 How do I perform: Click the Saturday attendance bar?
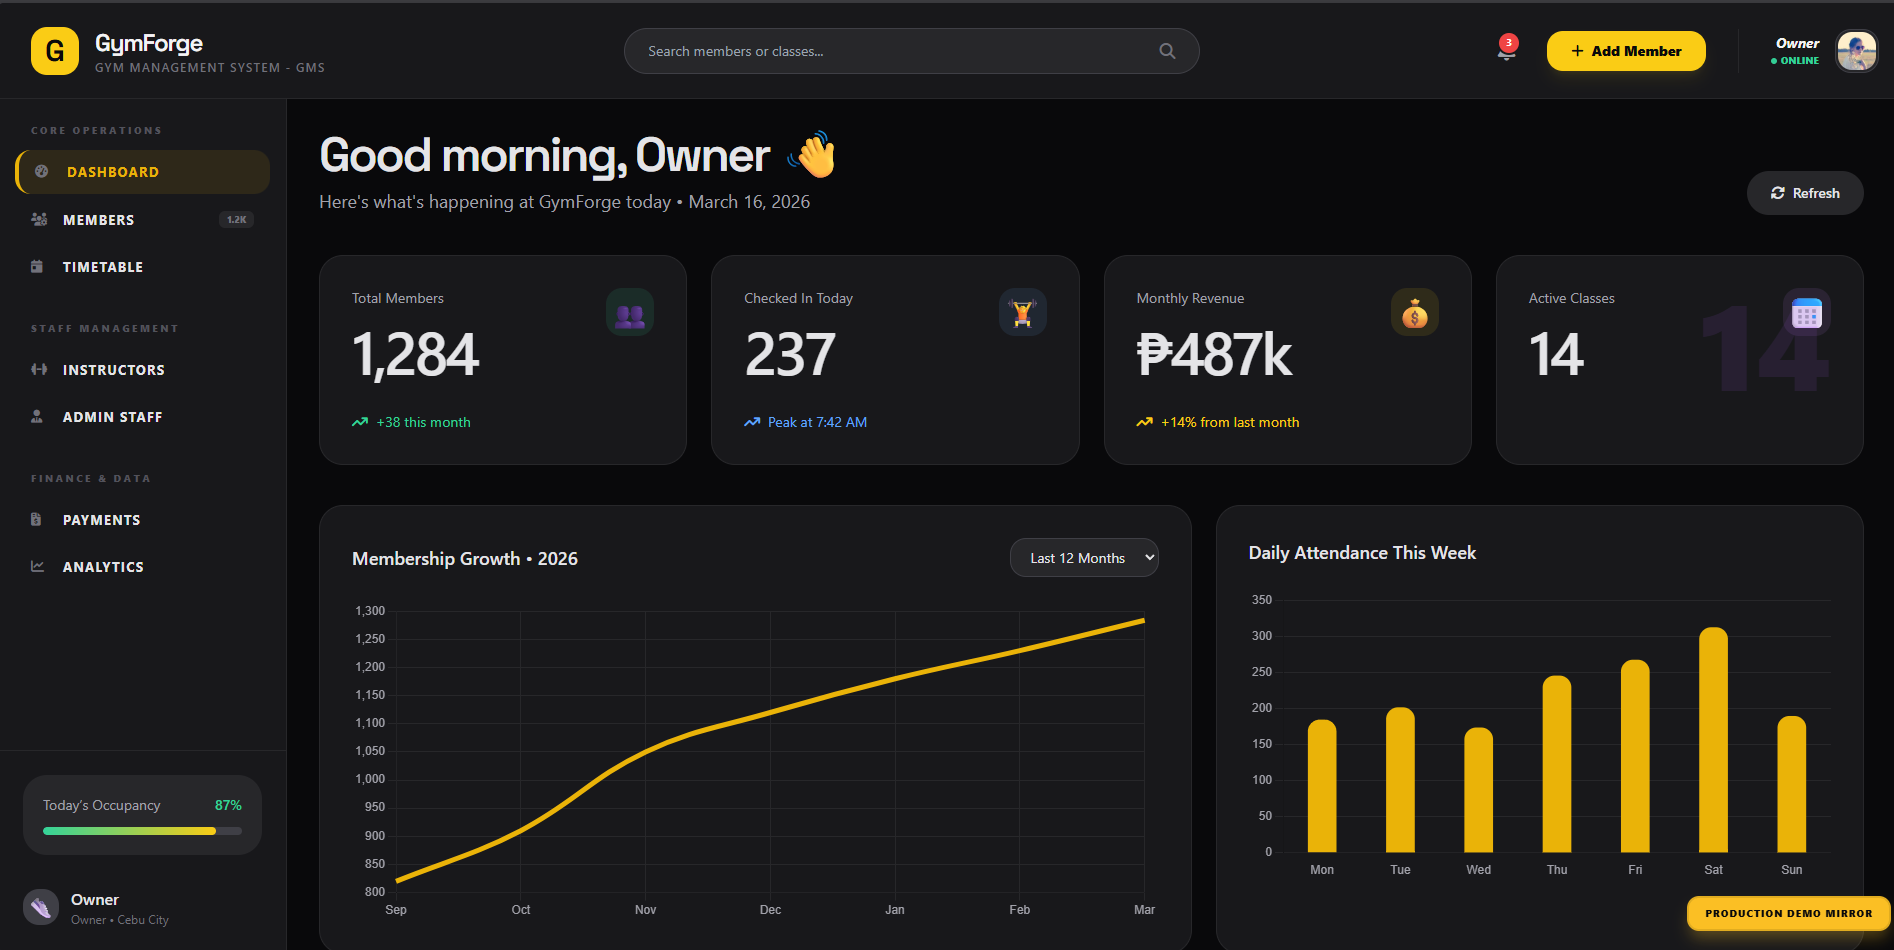click(1713, 740)
